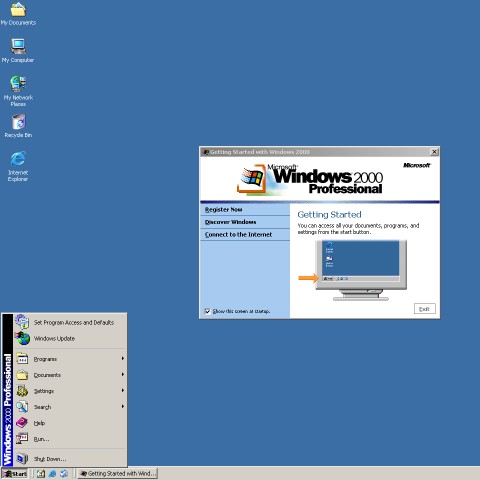Select Run... in the Start menu
Viewport: 480px width, 480px height.
tap(70, 439)
